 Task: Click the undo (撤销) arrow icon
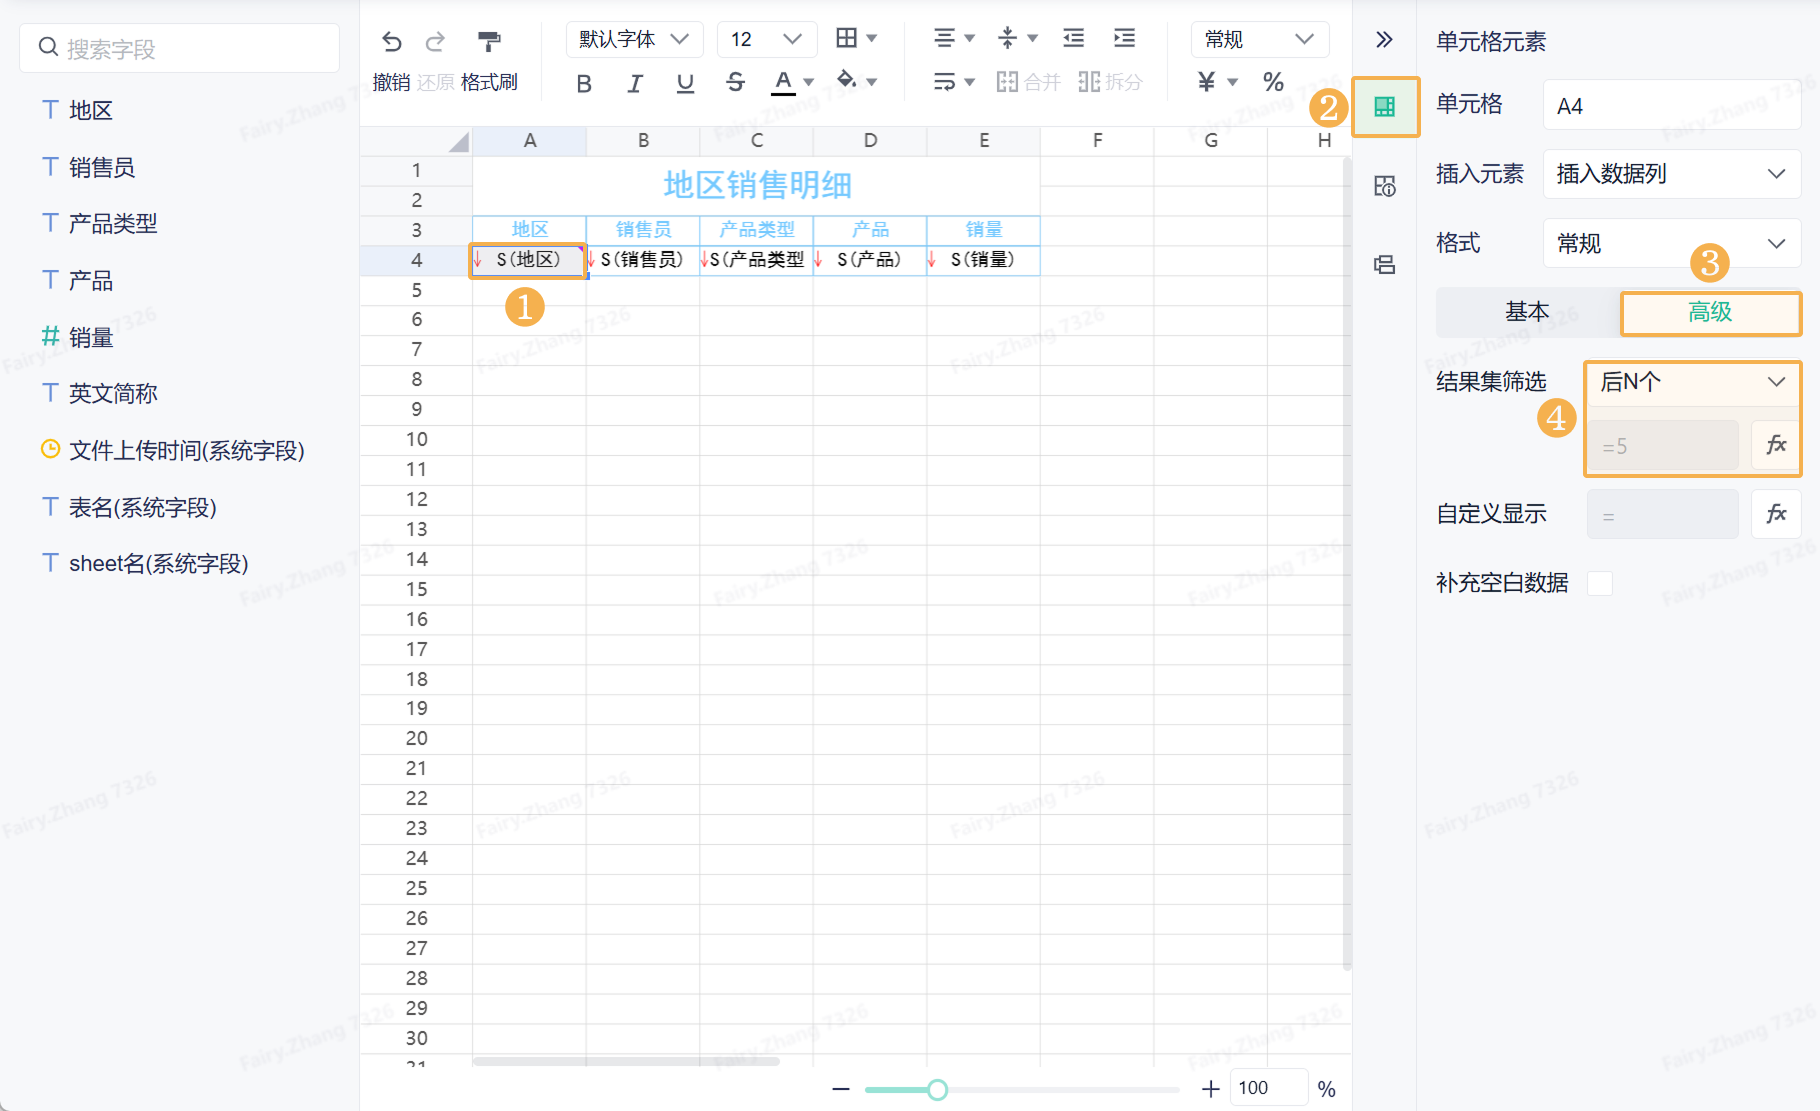(392, 42)
